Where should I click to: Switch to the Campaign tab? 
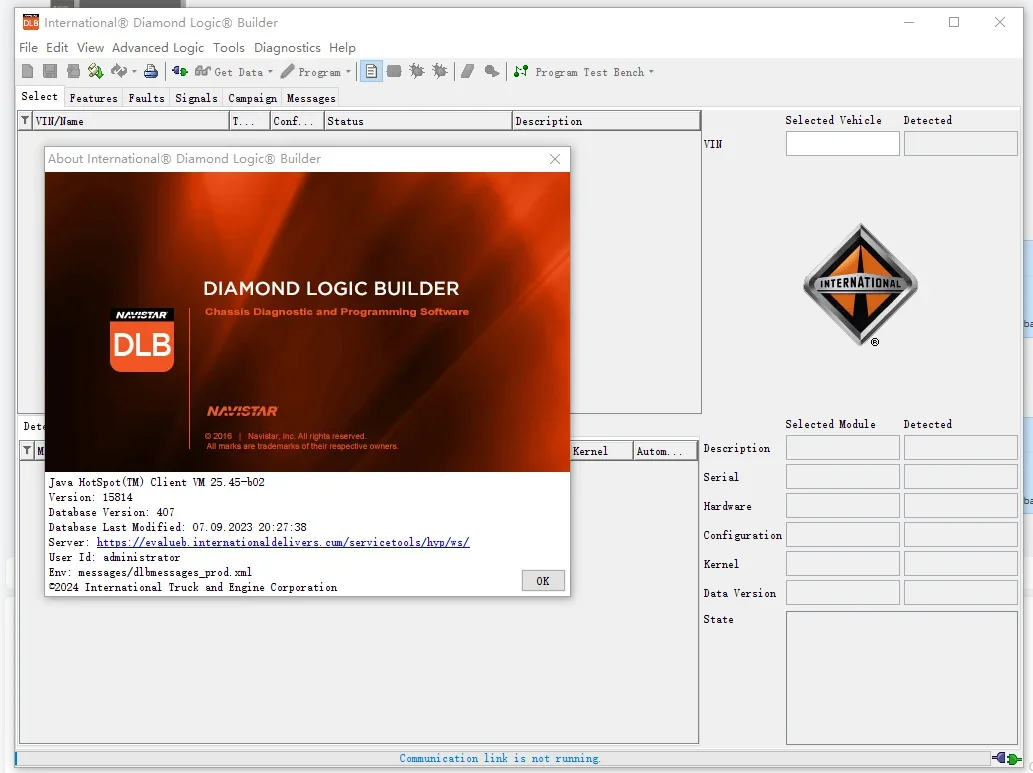pyautogui.click(x=252, y=98)
